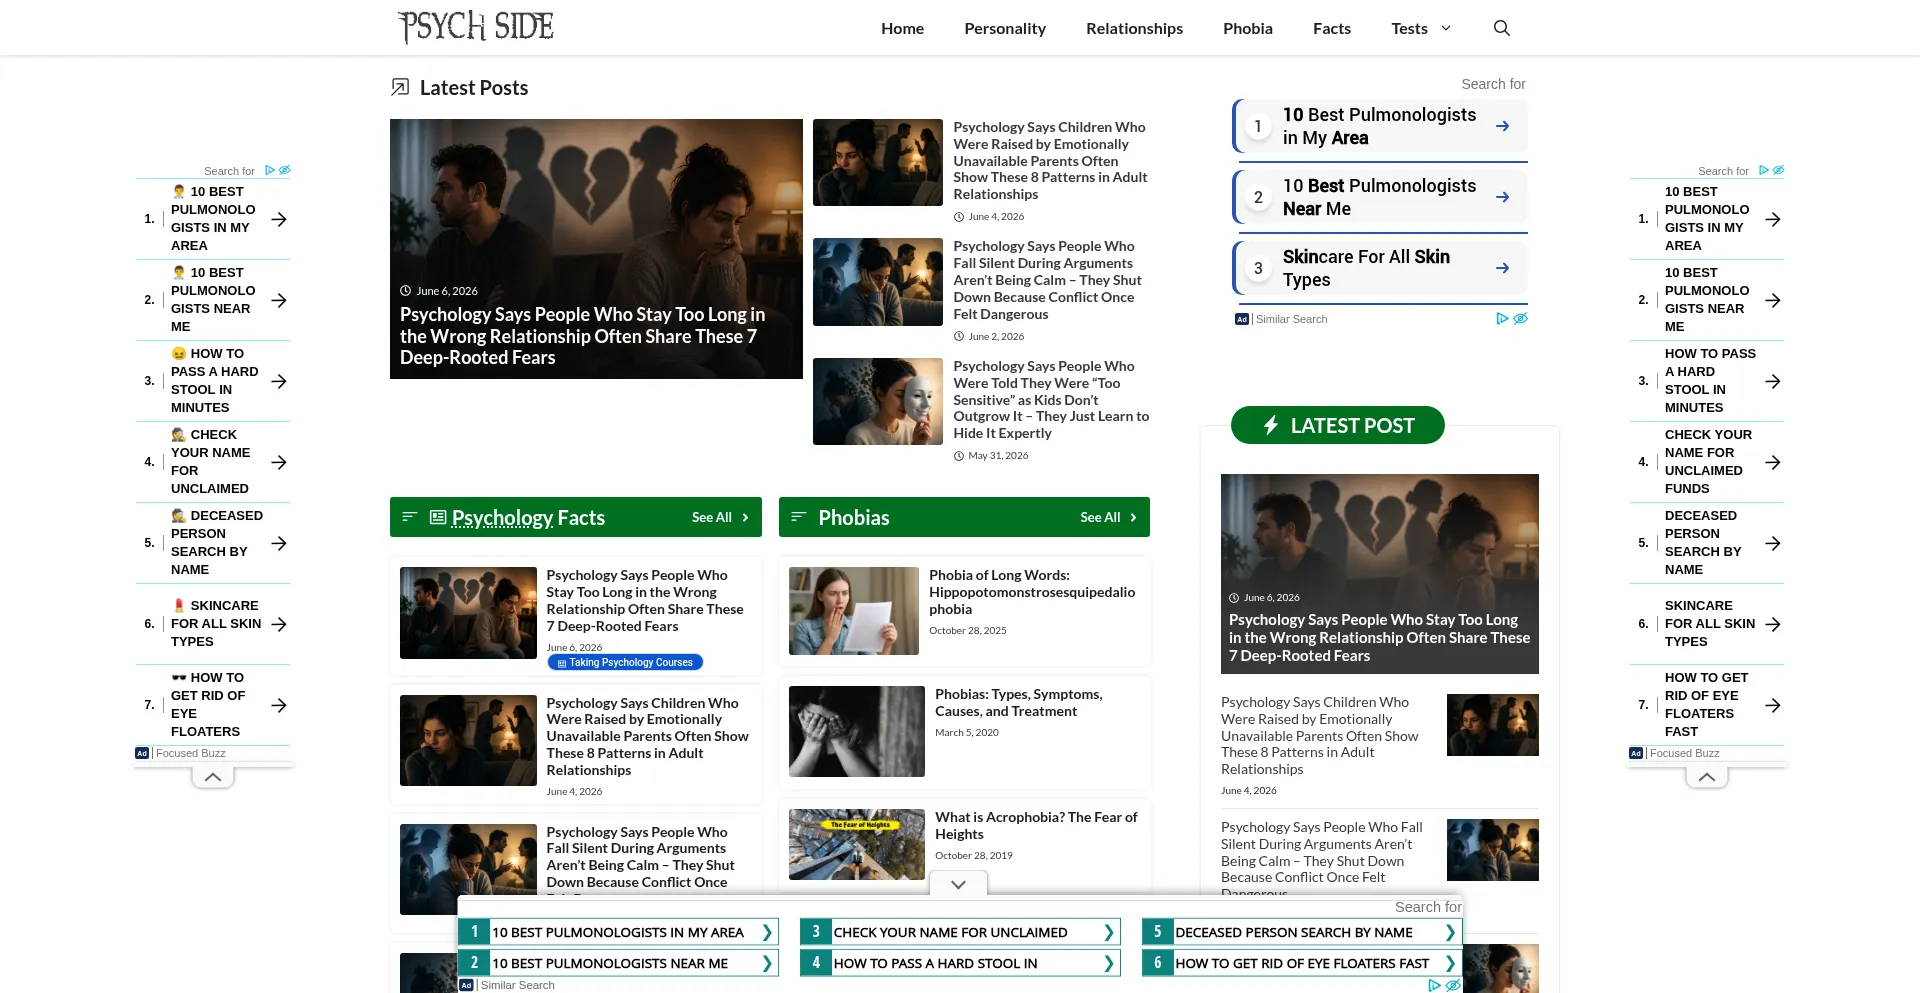The image size is (1920, 993).
Task: Click arrow beside '10 Best Pulmonologists in My Area' sidebar ad
Action: tap(1502, 126)
